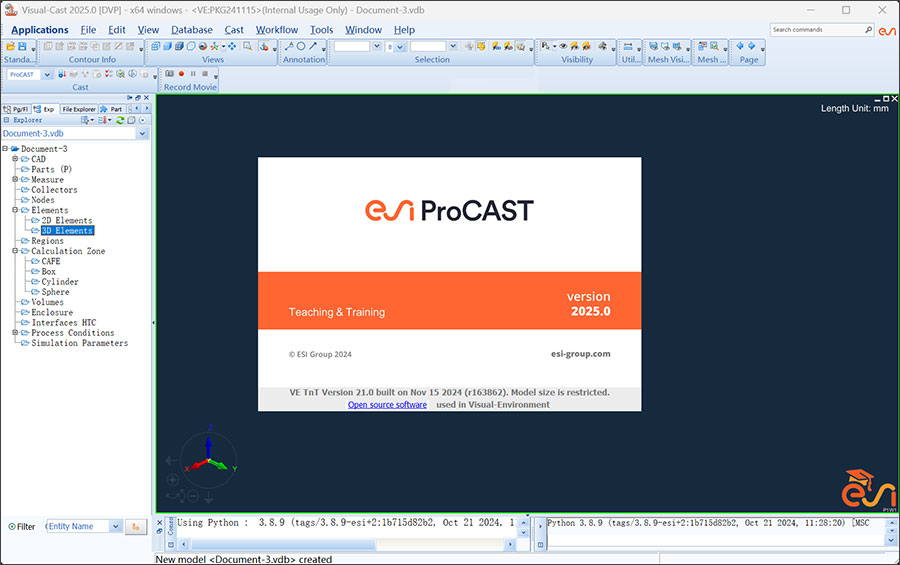
Task: Click the right blue arrow in Page toolbar
Action: (x=751, y=46)
